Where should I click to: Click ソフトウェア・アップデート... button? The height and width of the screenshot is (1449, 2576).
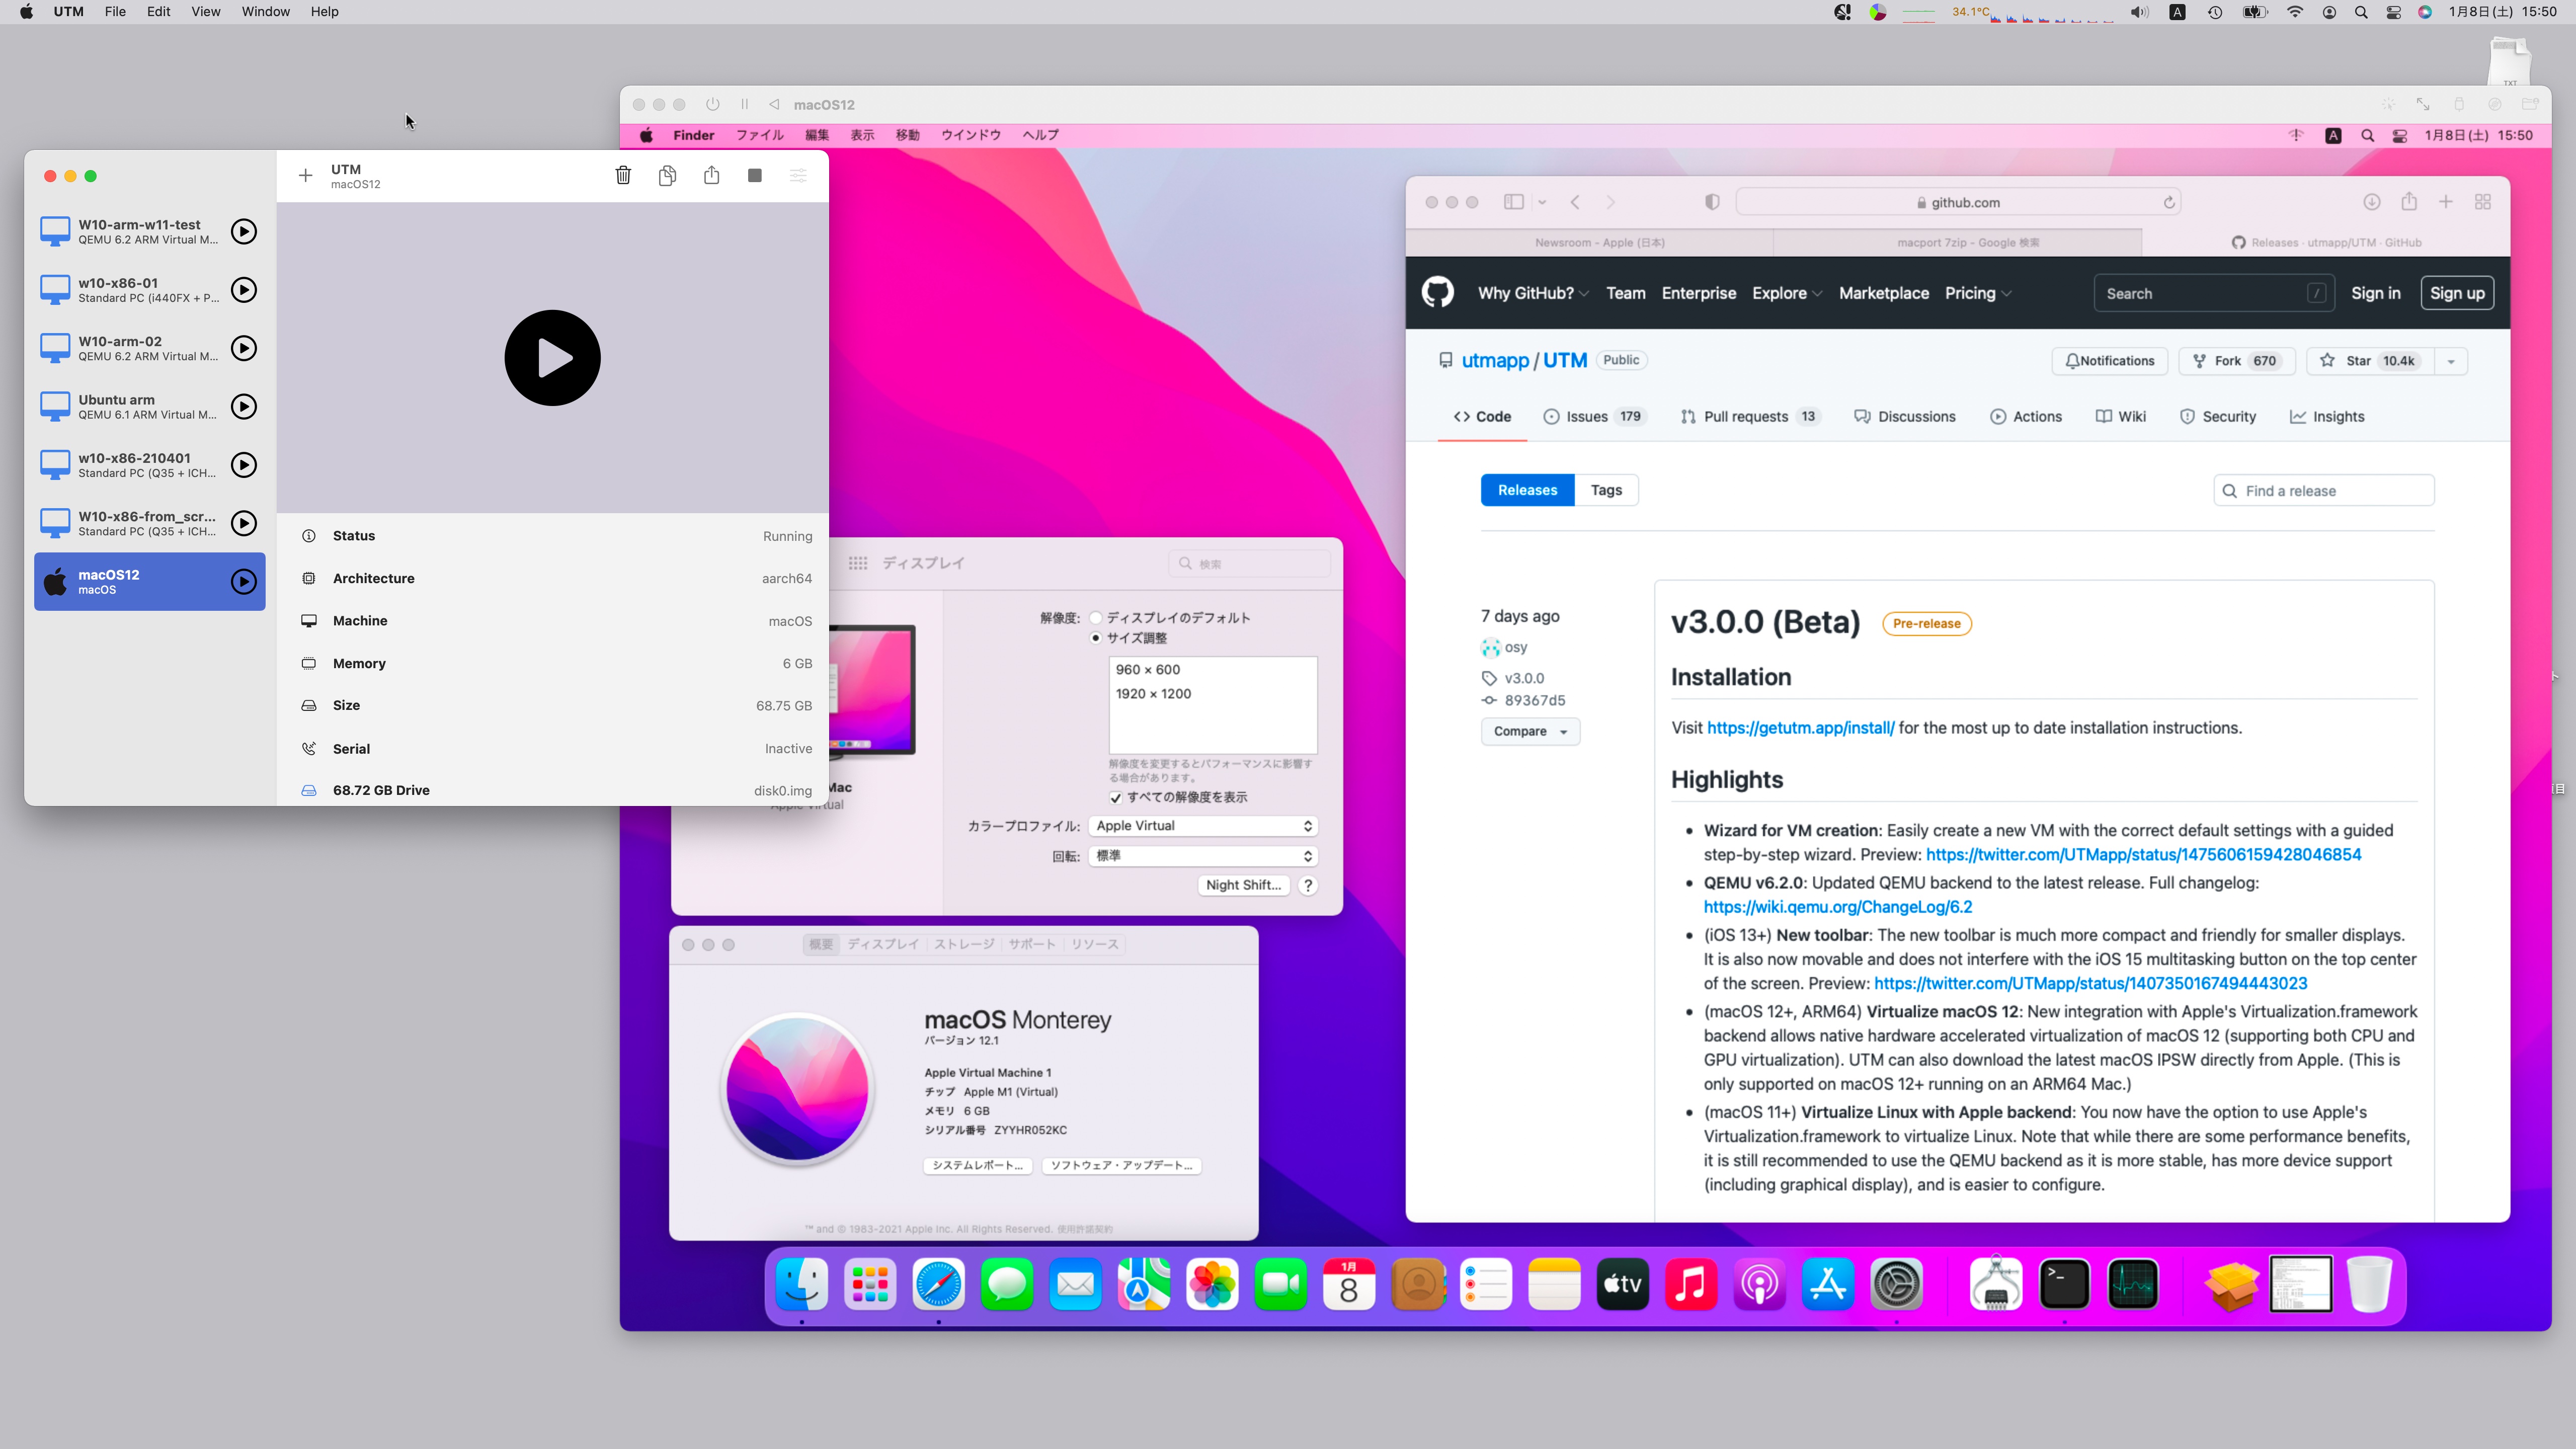coord(1121,1165)
